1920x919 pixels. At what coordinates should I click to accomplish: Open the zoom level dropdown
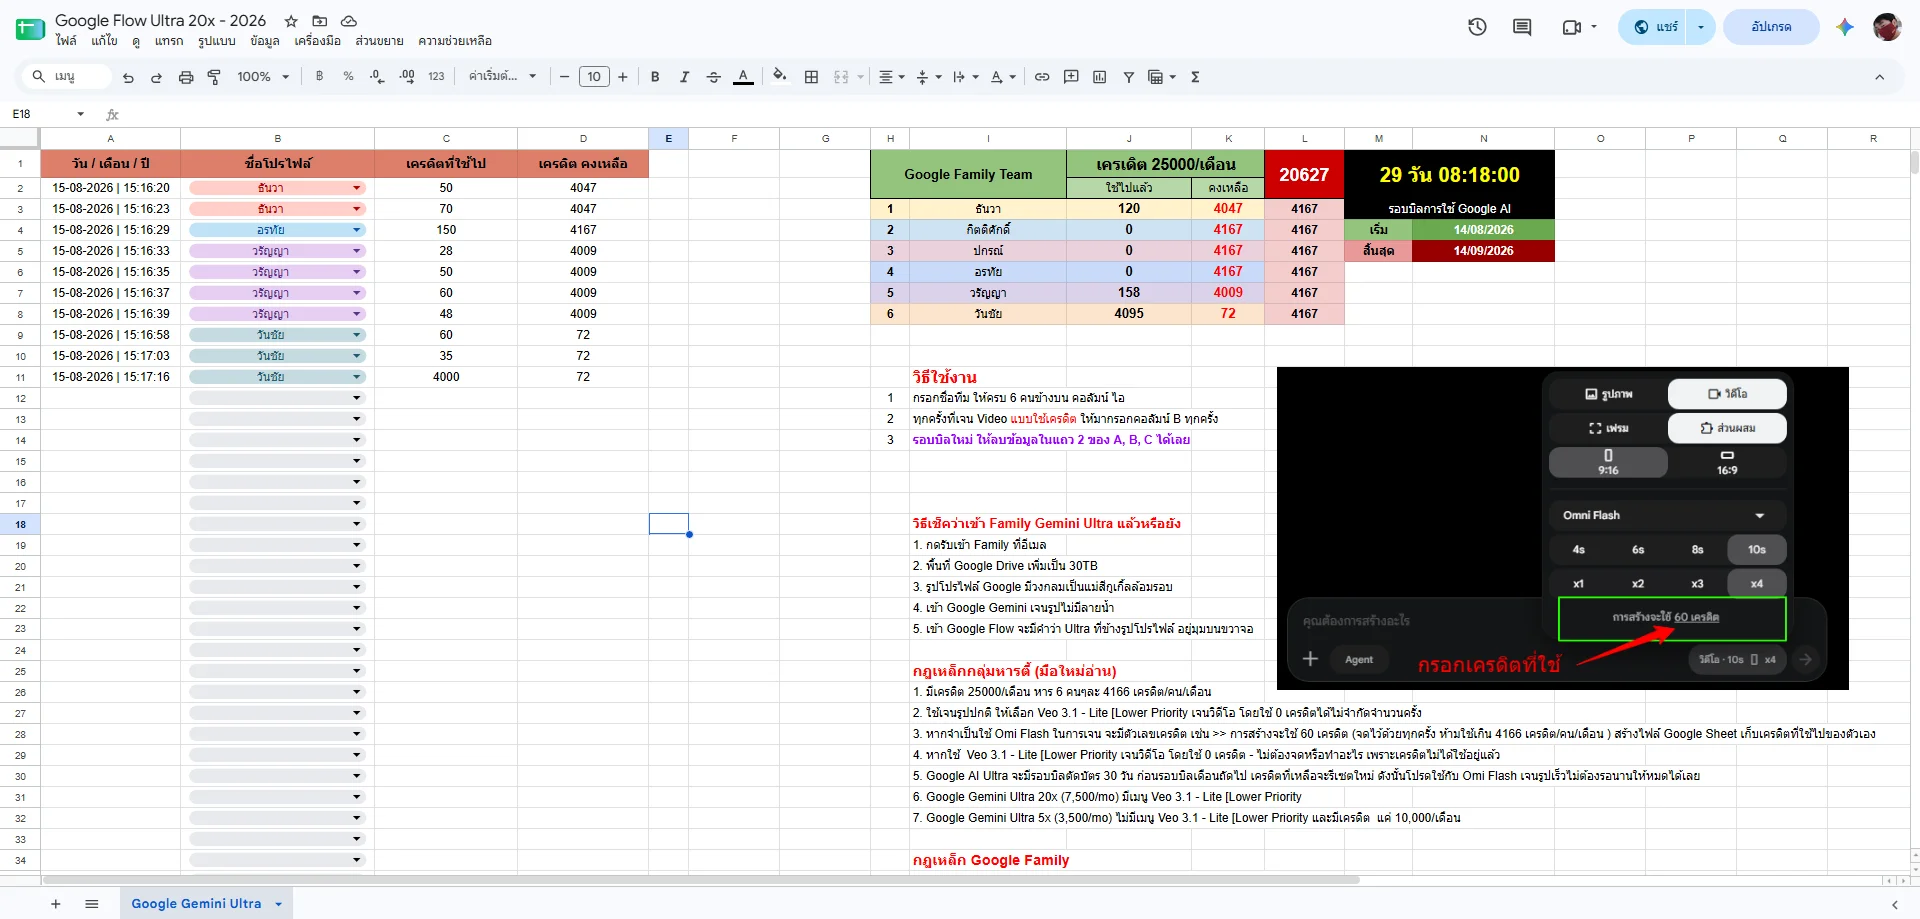coord(263,77)
